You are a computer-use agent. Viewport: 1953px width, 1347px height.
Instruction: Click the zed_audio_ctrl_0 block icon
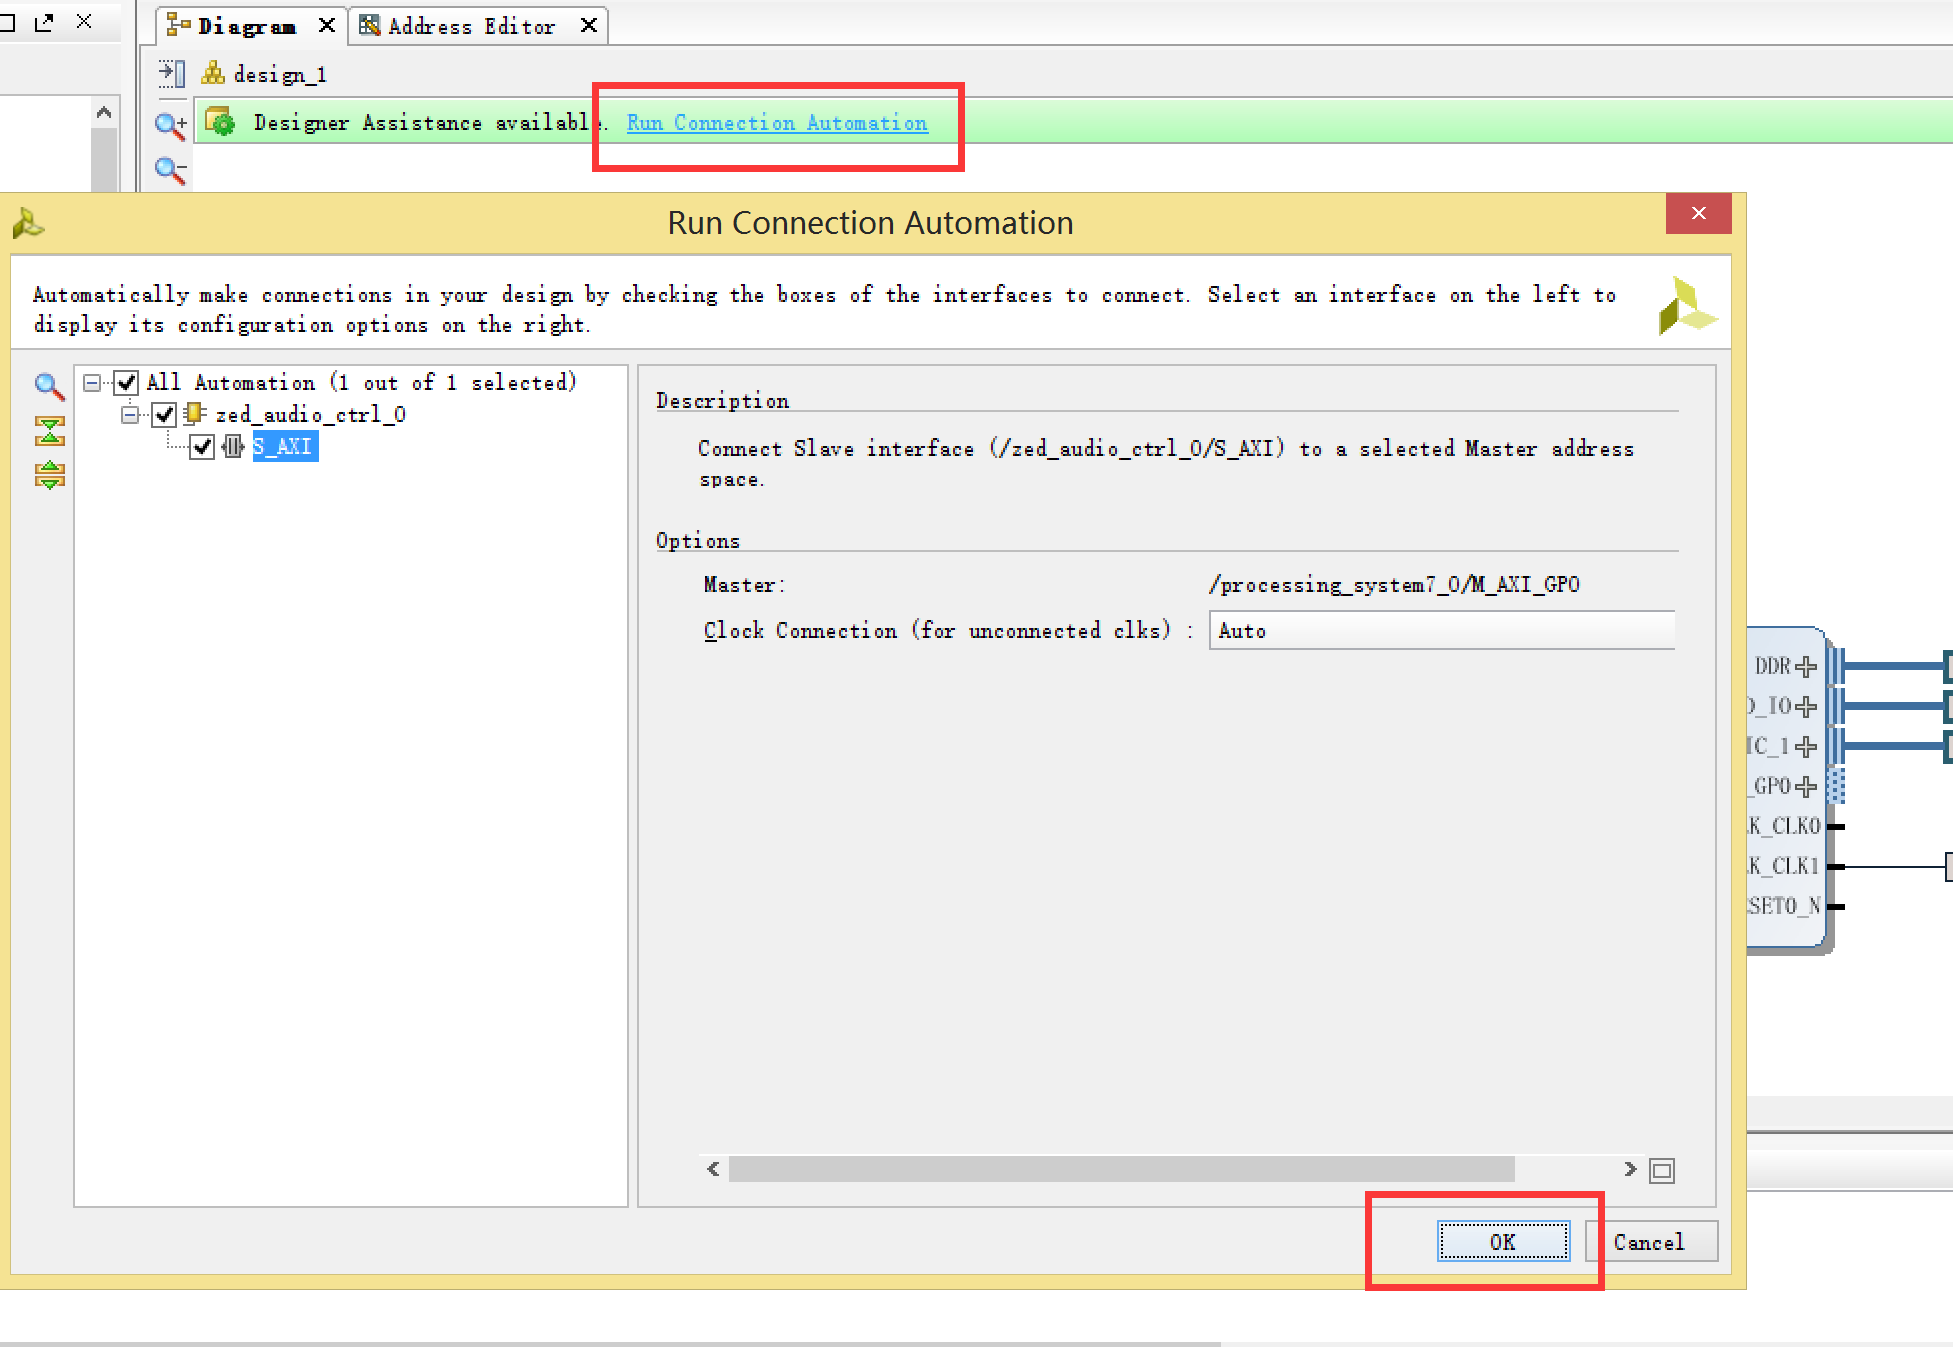[195, 414]
